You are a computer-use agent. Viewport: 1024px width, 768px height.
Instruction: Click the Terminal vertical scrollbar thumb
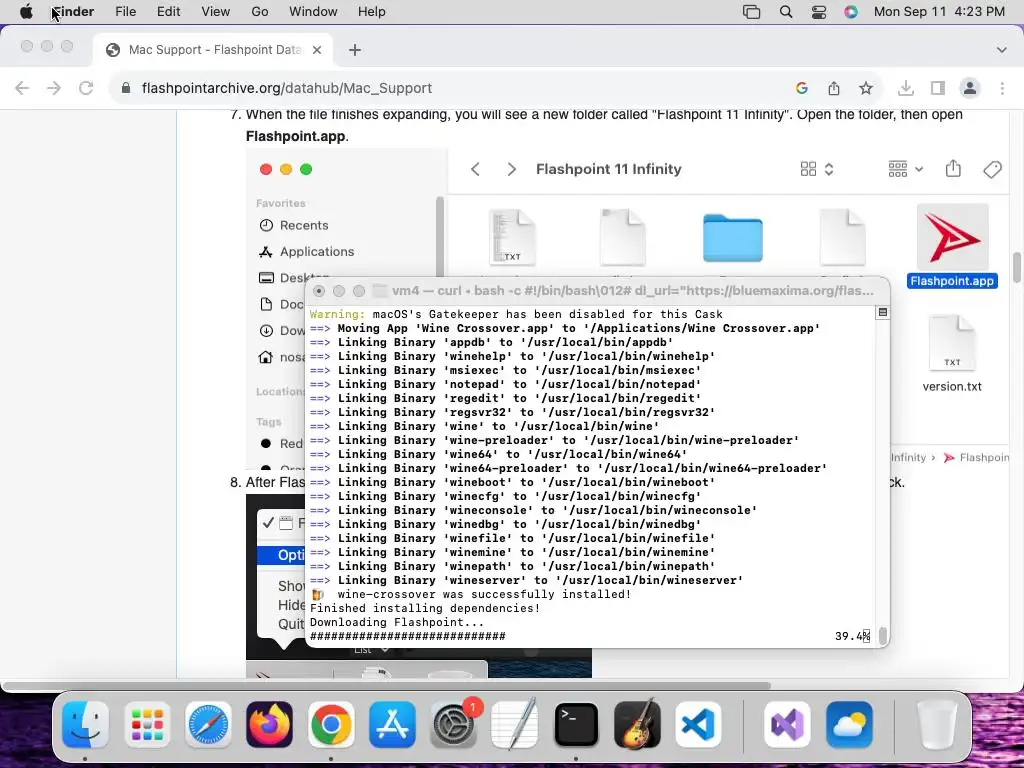click(884, 635)
